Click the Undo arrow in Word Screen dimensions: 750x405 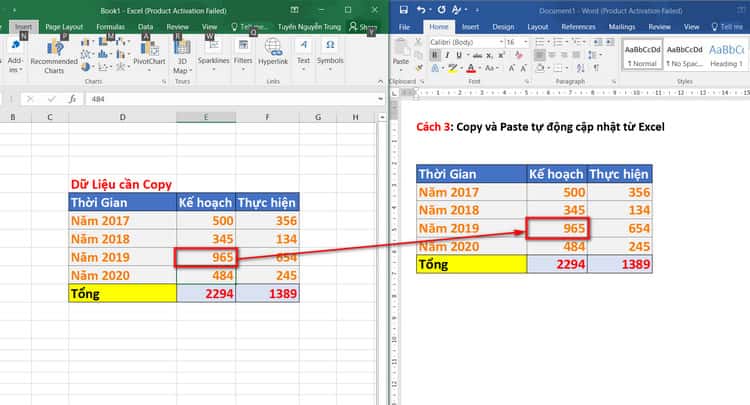[420, 10]
